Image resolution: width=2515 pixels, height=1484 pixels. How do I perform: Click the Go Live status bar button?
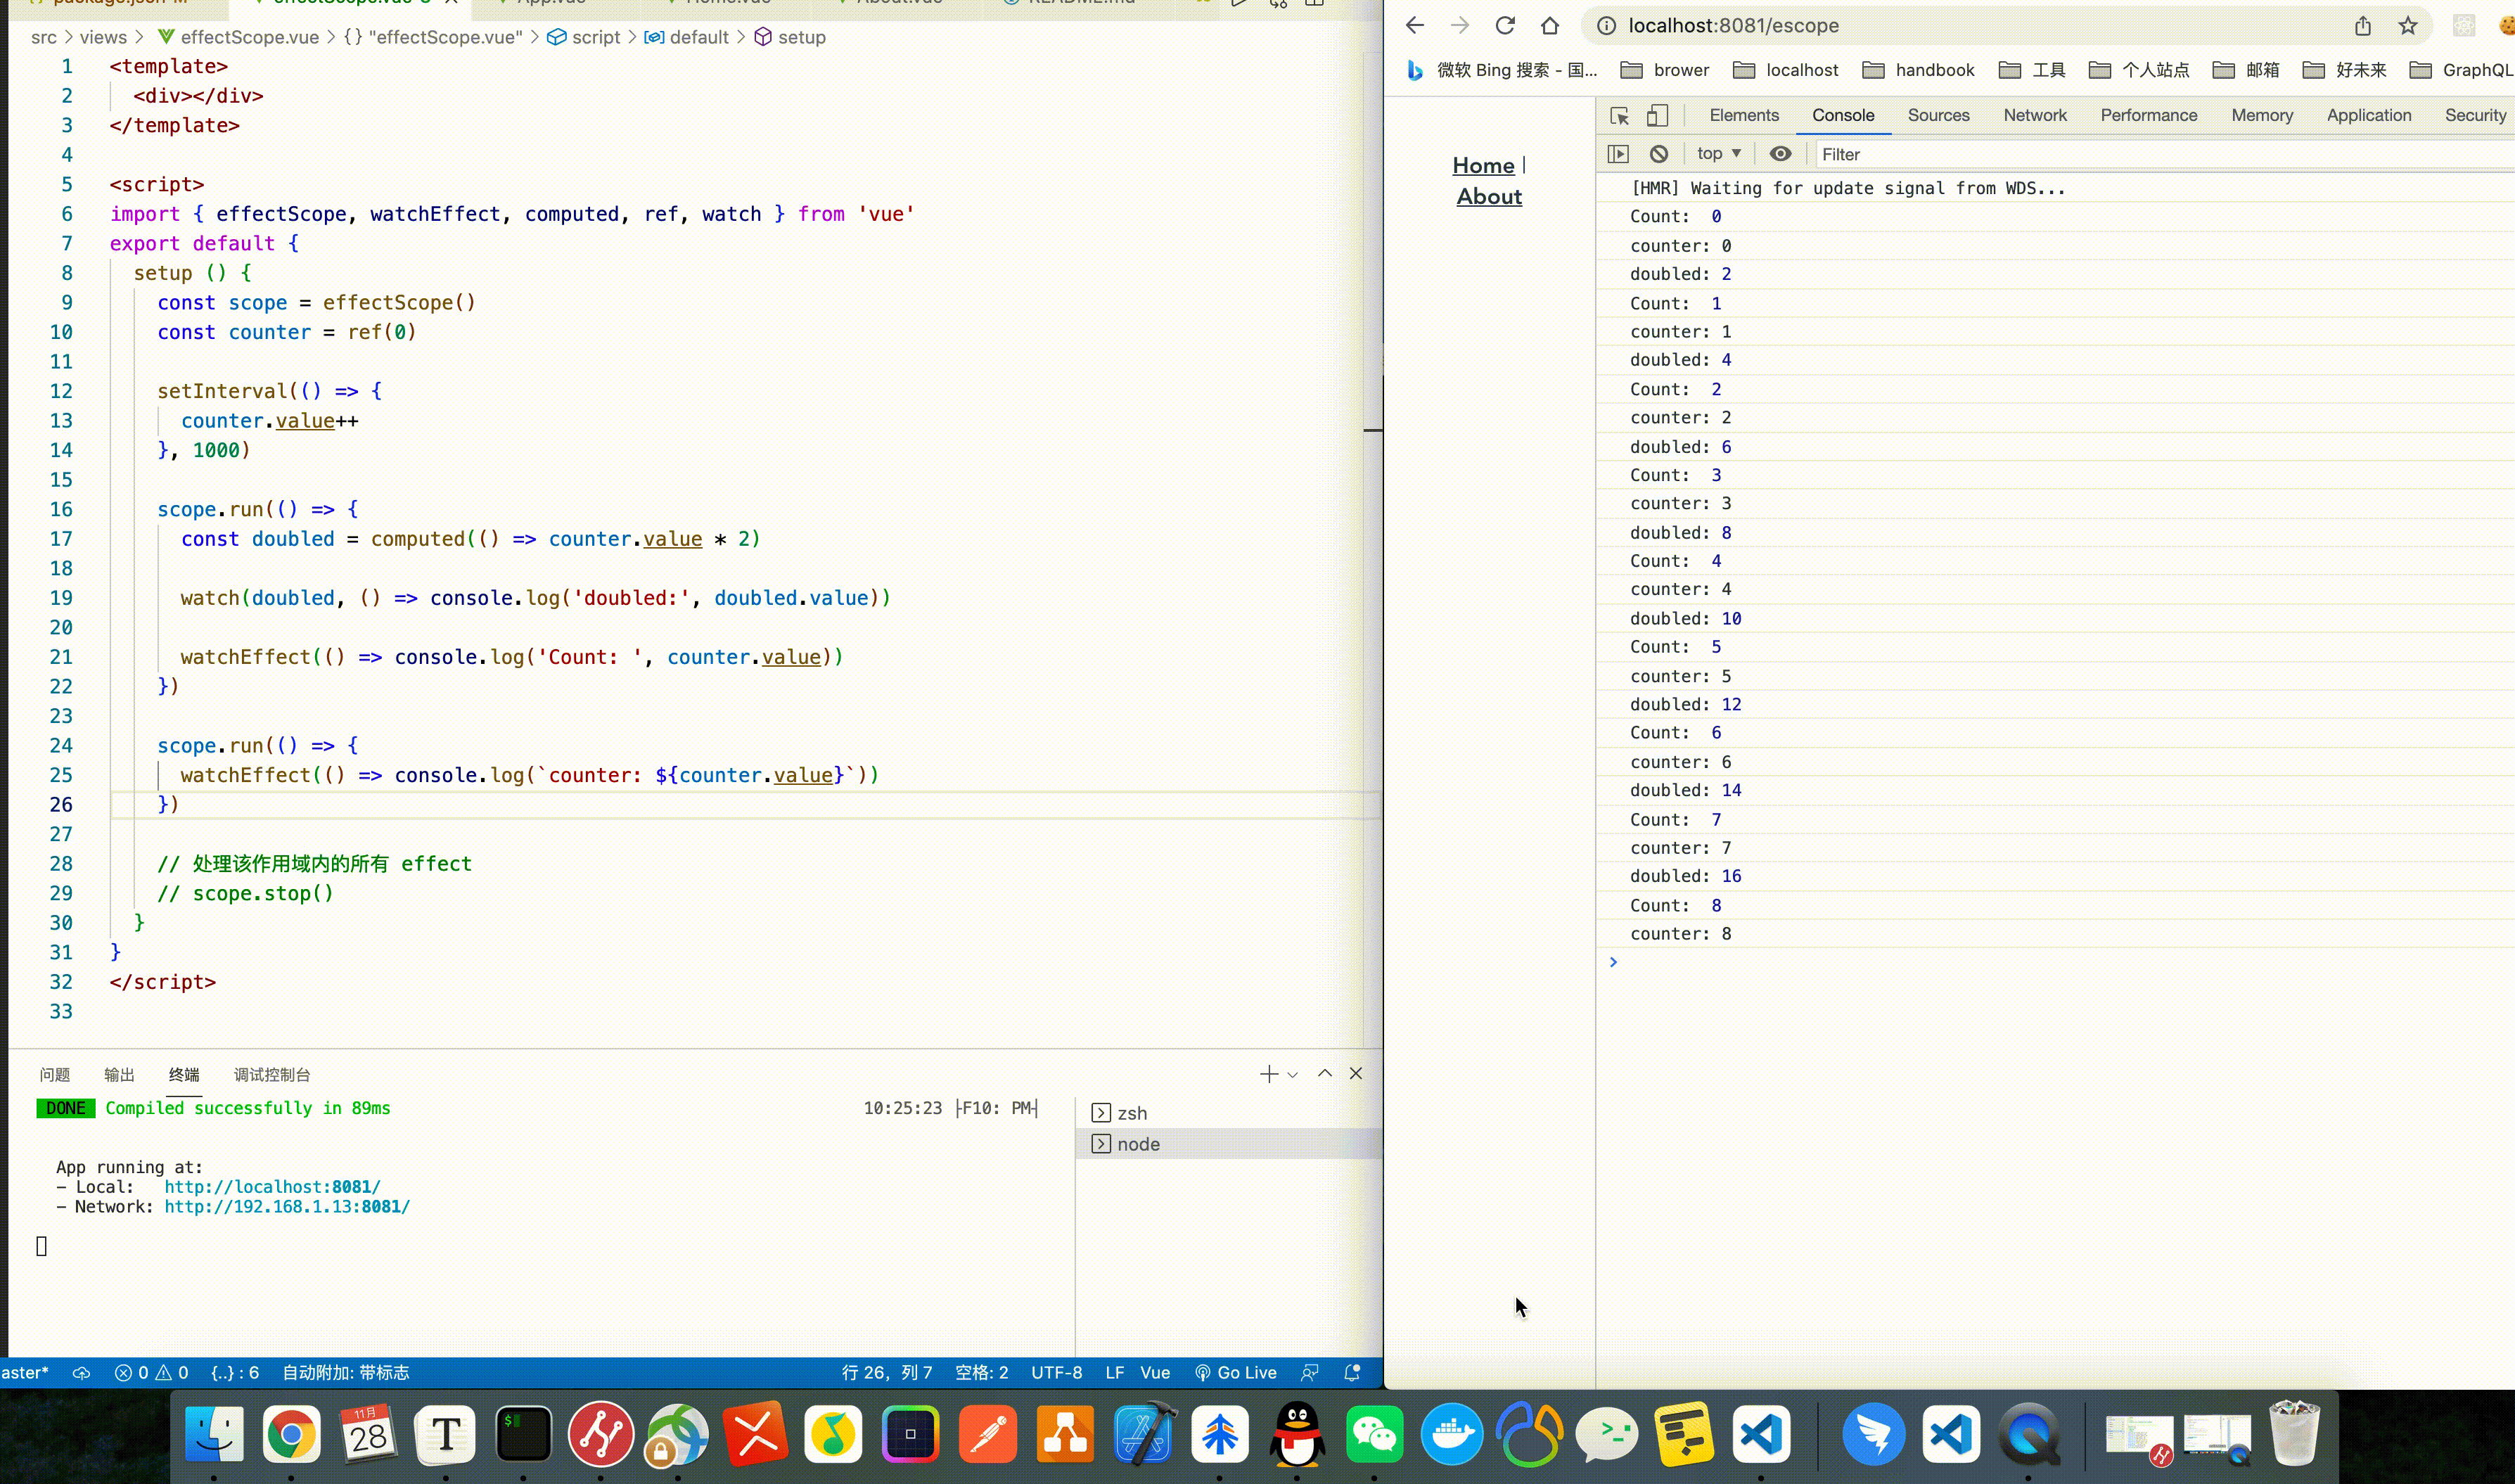tap(1237, 1373)
